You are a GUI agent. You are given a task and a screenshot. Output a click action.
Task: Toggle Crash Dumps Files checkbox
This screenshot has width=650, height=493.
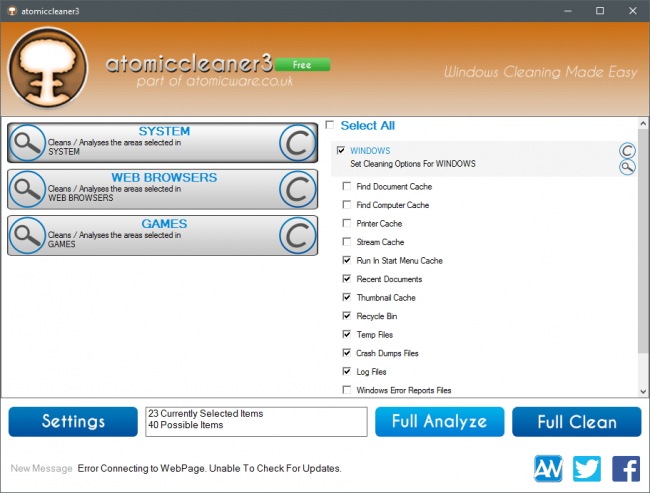[x=347, y=352]
